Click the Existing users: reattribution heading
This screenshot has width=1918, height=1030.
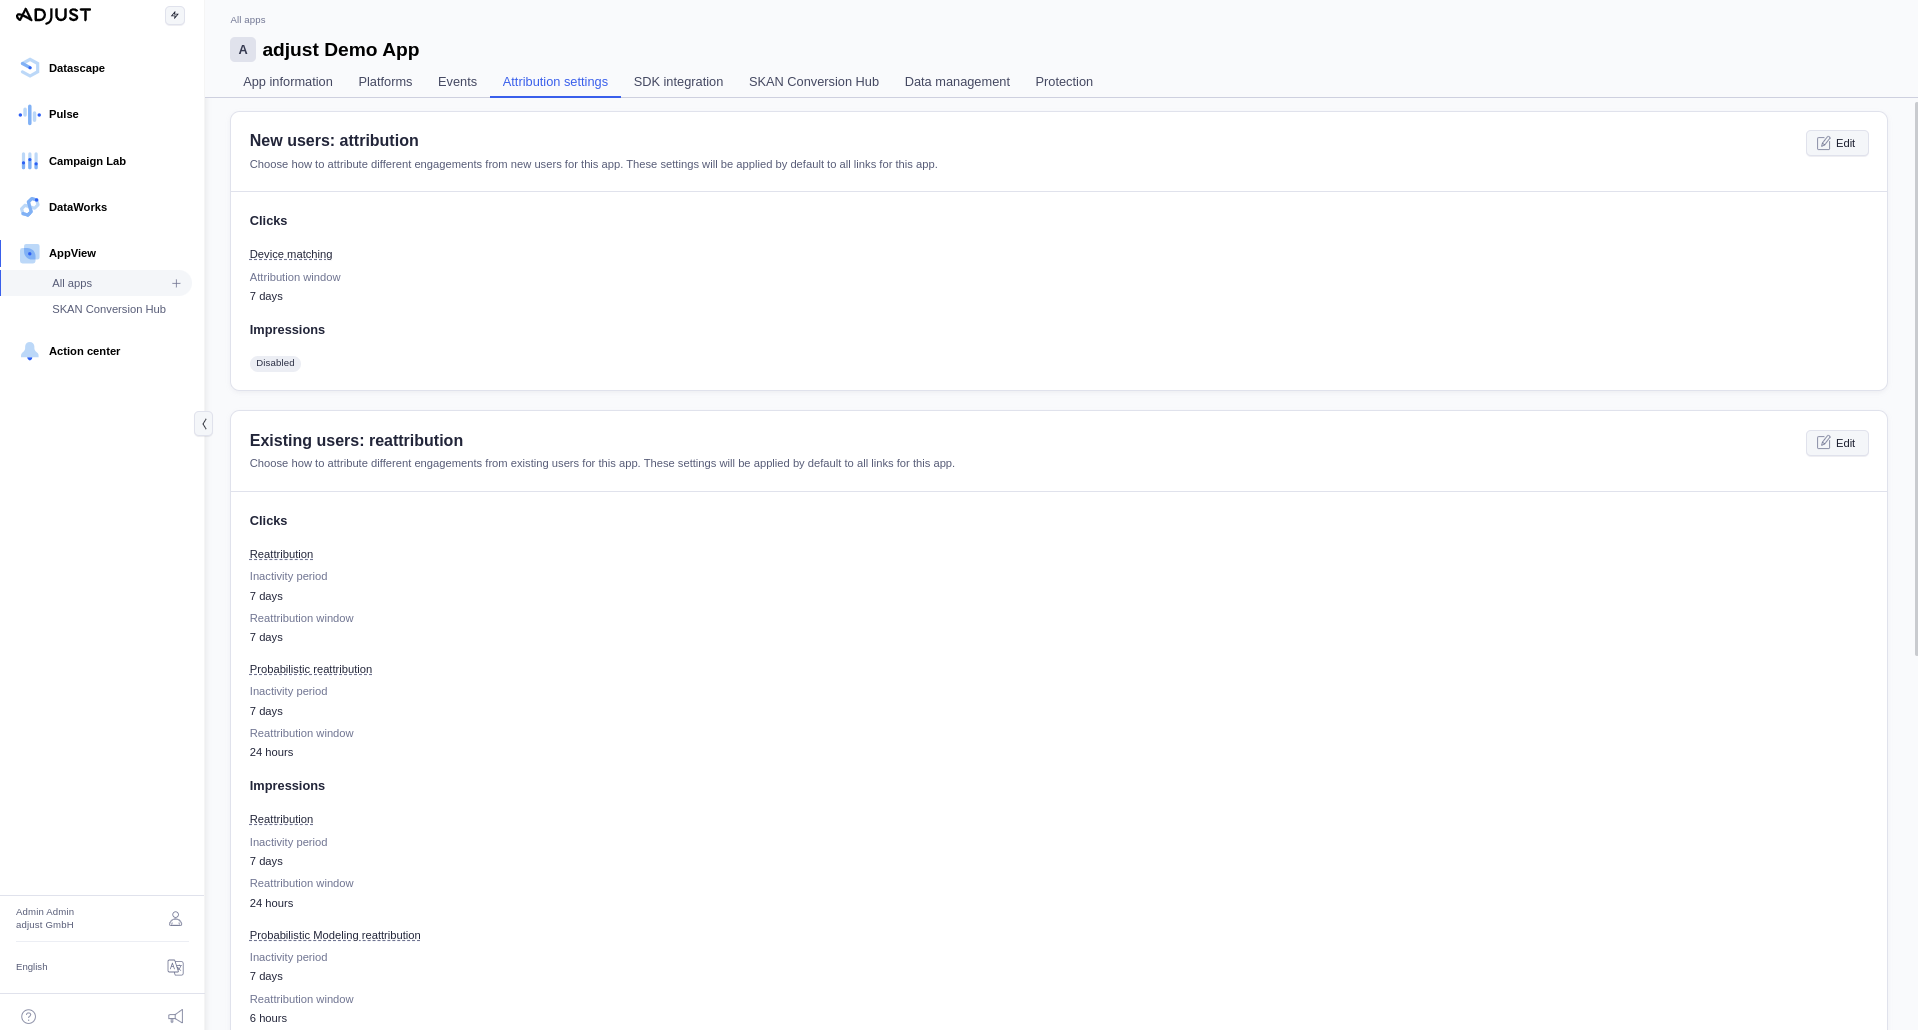[x=356, y=441]
